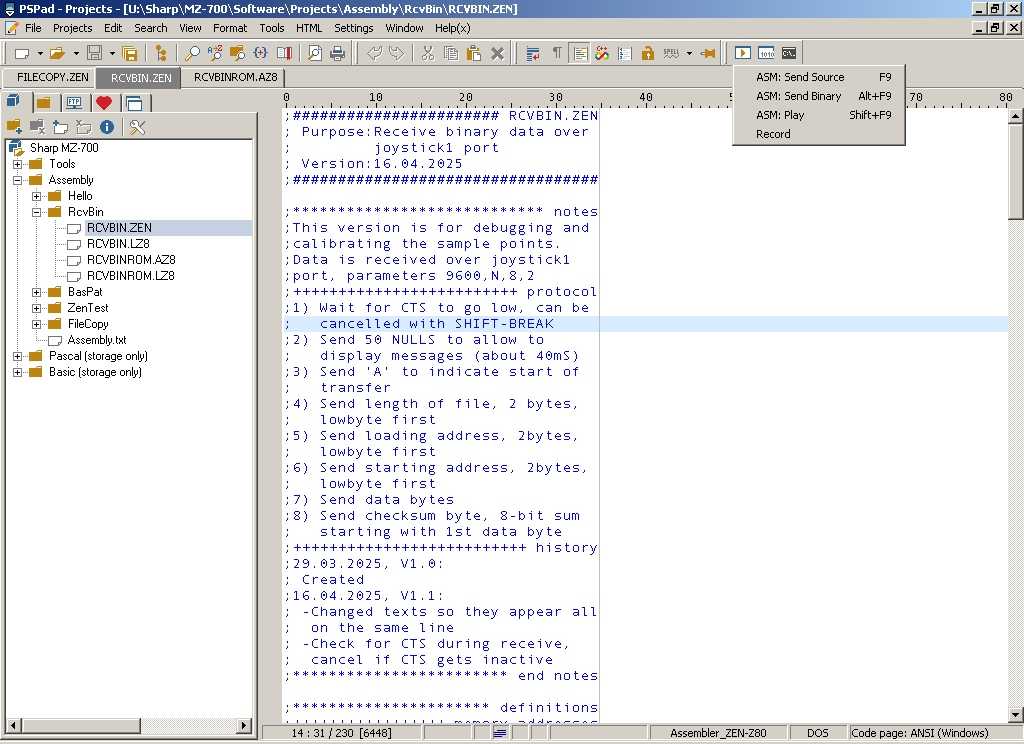
Task: Click the Paste clipboard icon
Action: (474, 54)
